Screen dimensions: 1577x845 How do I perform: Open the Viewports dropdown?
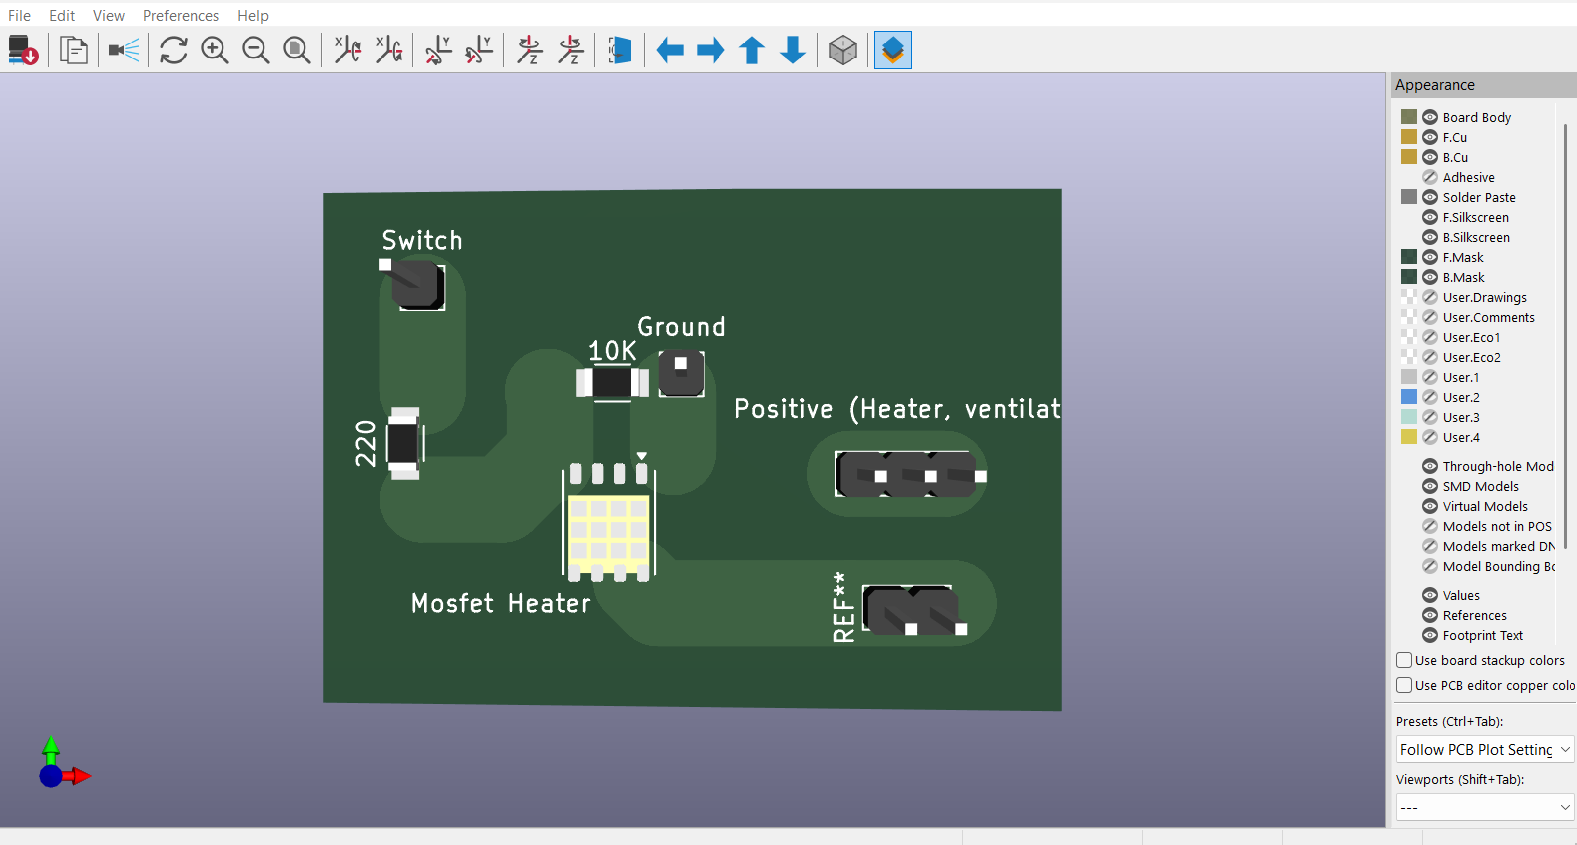click(1485, 807)
